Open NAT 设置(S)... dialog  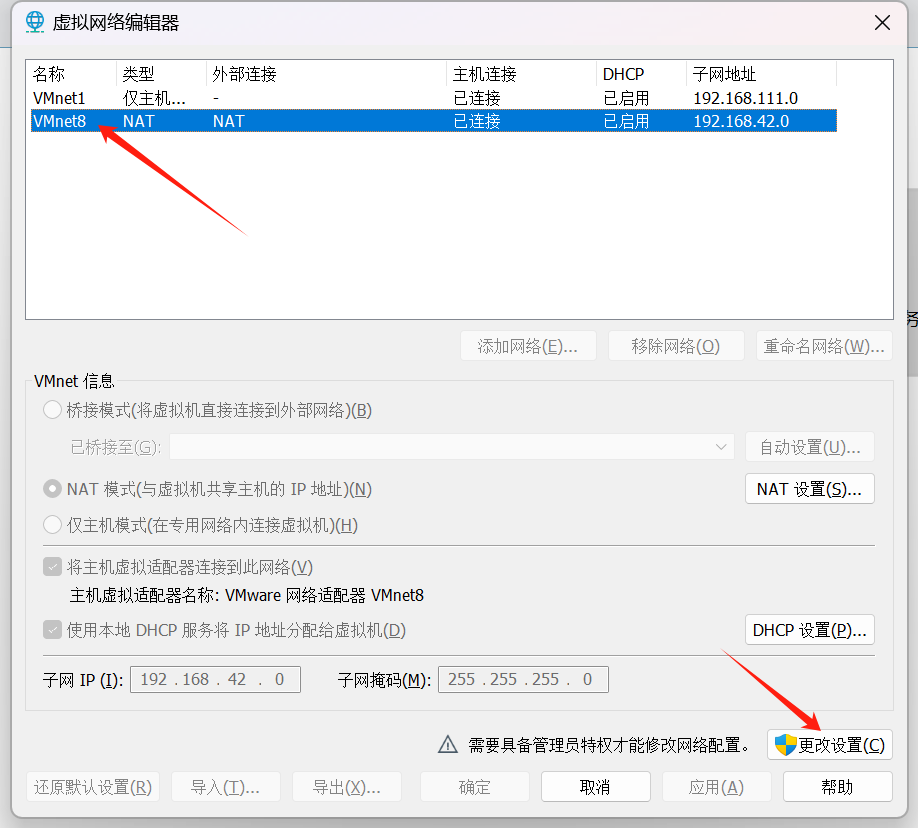pyautogui.click(x=810, y=488)
